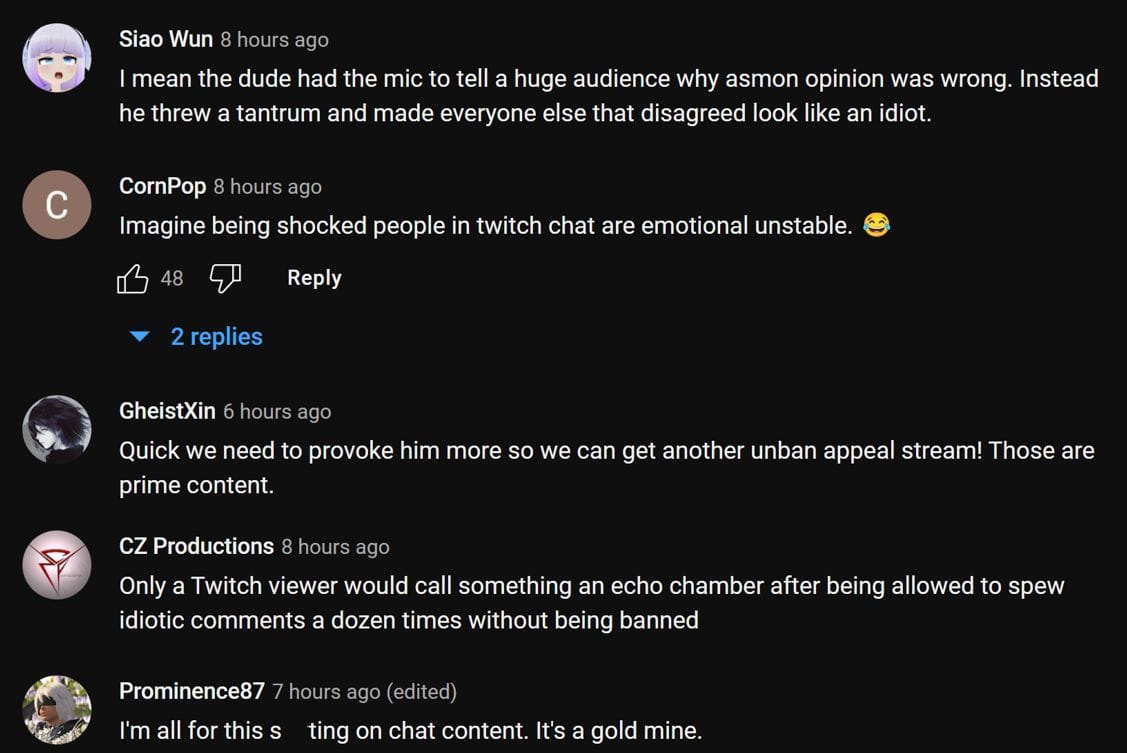The height and width of the screenshot is (753, 1127).
Task: Click Prominence87's avatar image
Action: click(x=57, y=709)
